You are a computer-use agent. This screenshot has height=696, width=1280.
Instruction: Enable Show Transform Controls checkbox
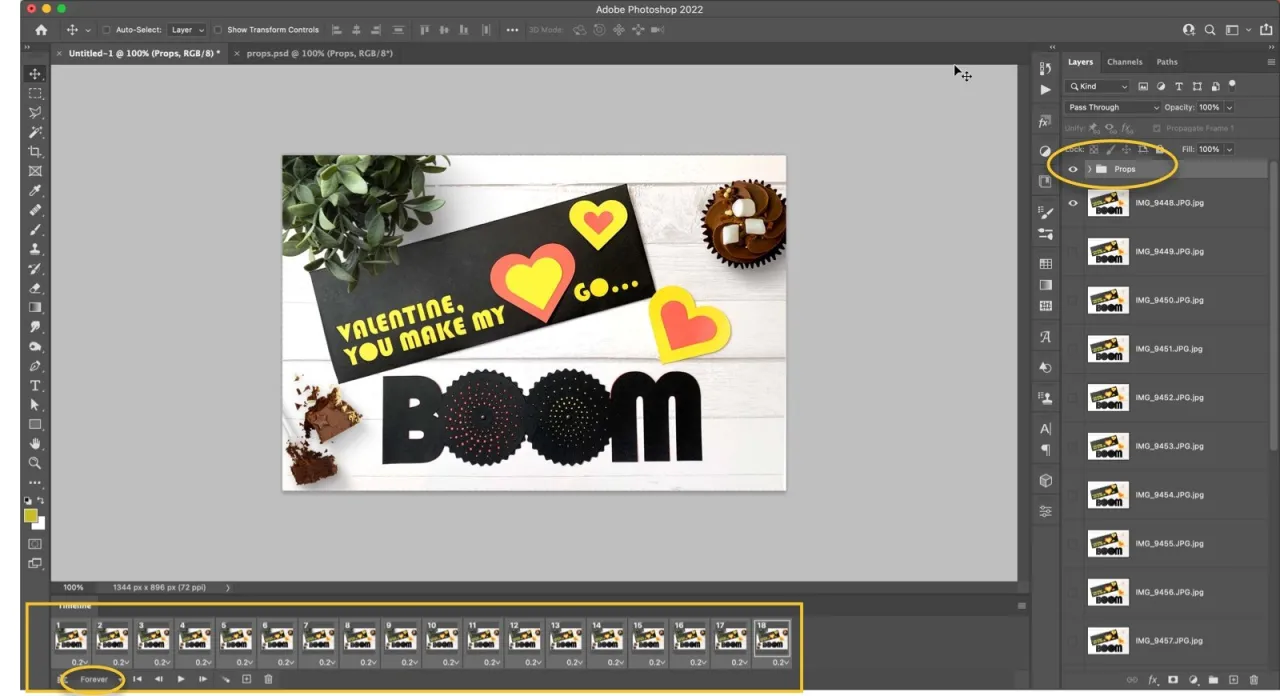[x=218, y=30]
